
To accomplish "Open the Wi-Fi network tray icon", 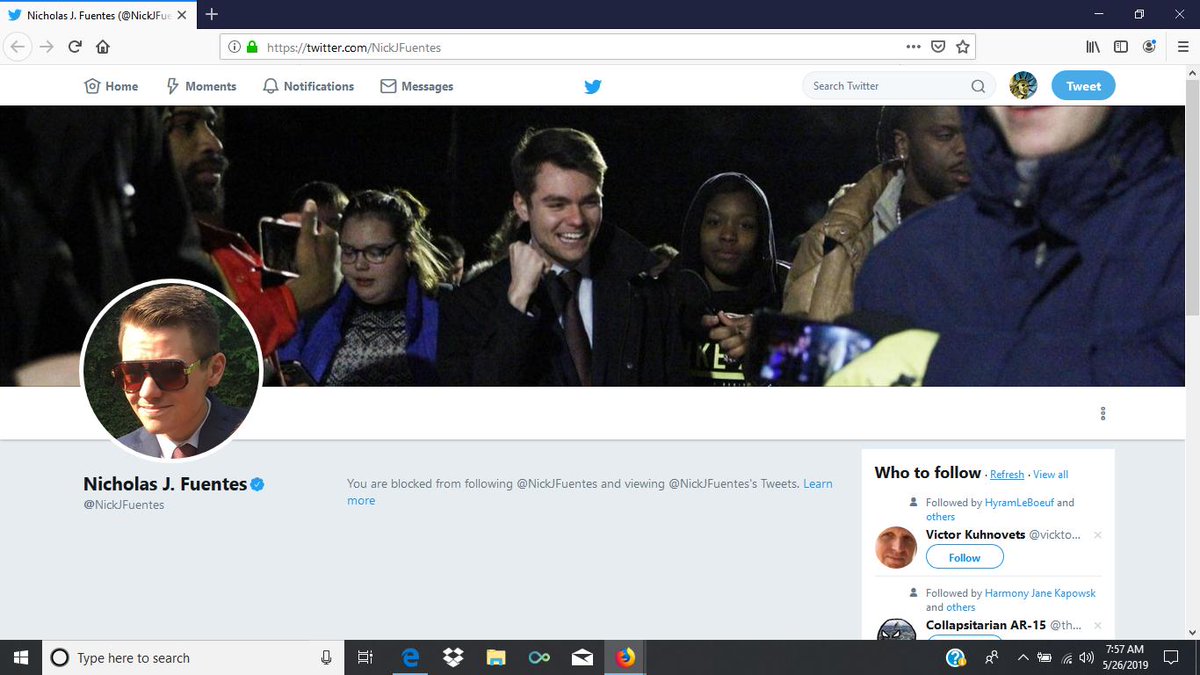I will (1067, 657).
